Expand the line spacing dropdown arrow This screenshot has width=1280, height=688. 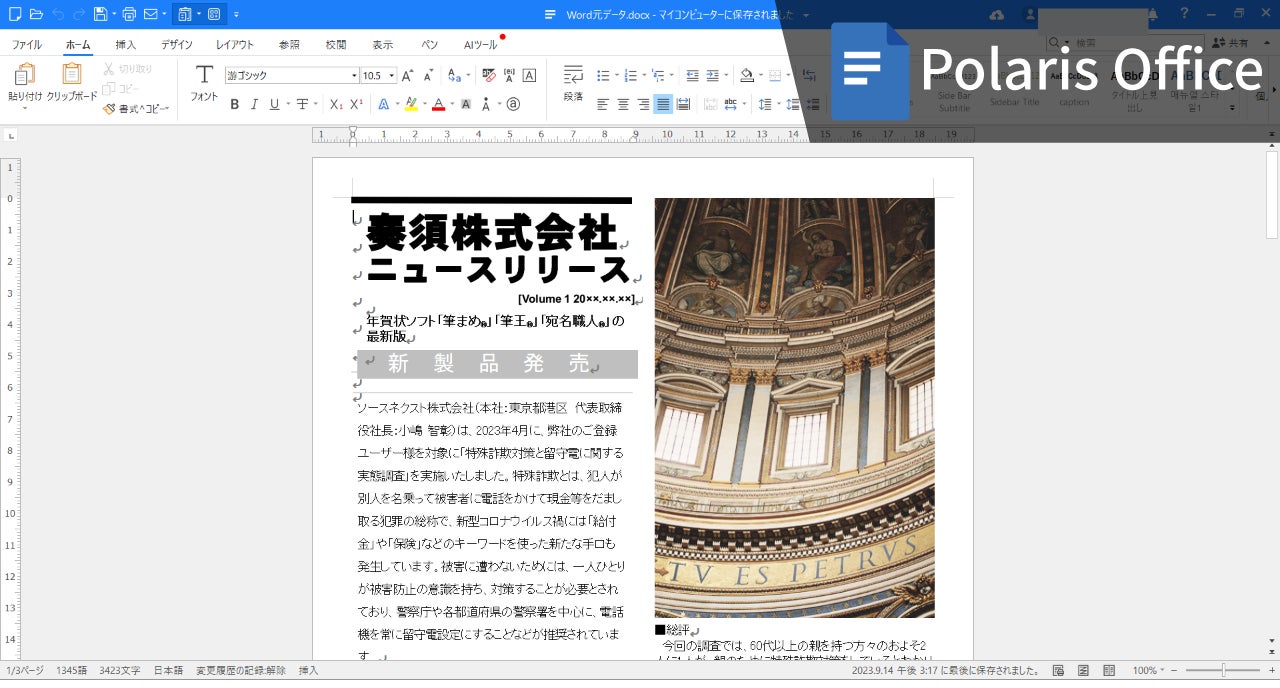(779, 104)
